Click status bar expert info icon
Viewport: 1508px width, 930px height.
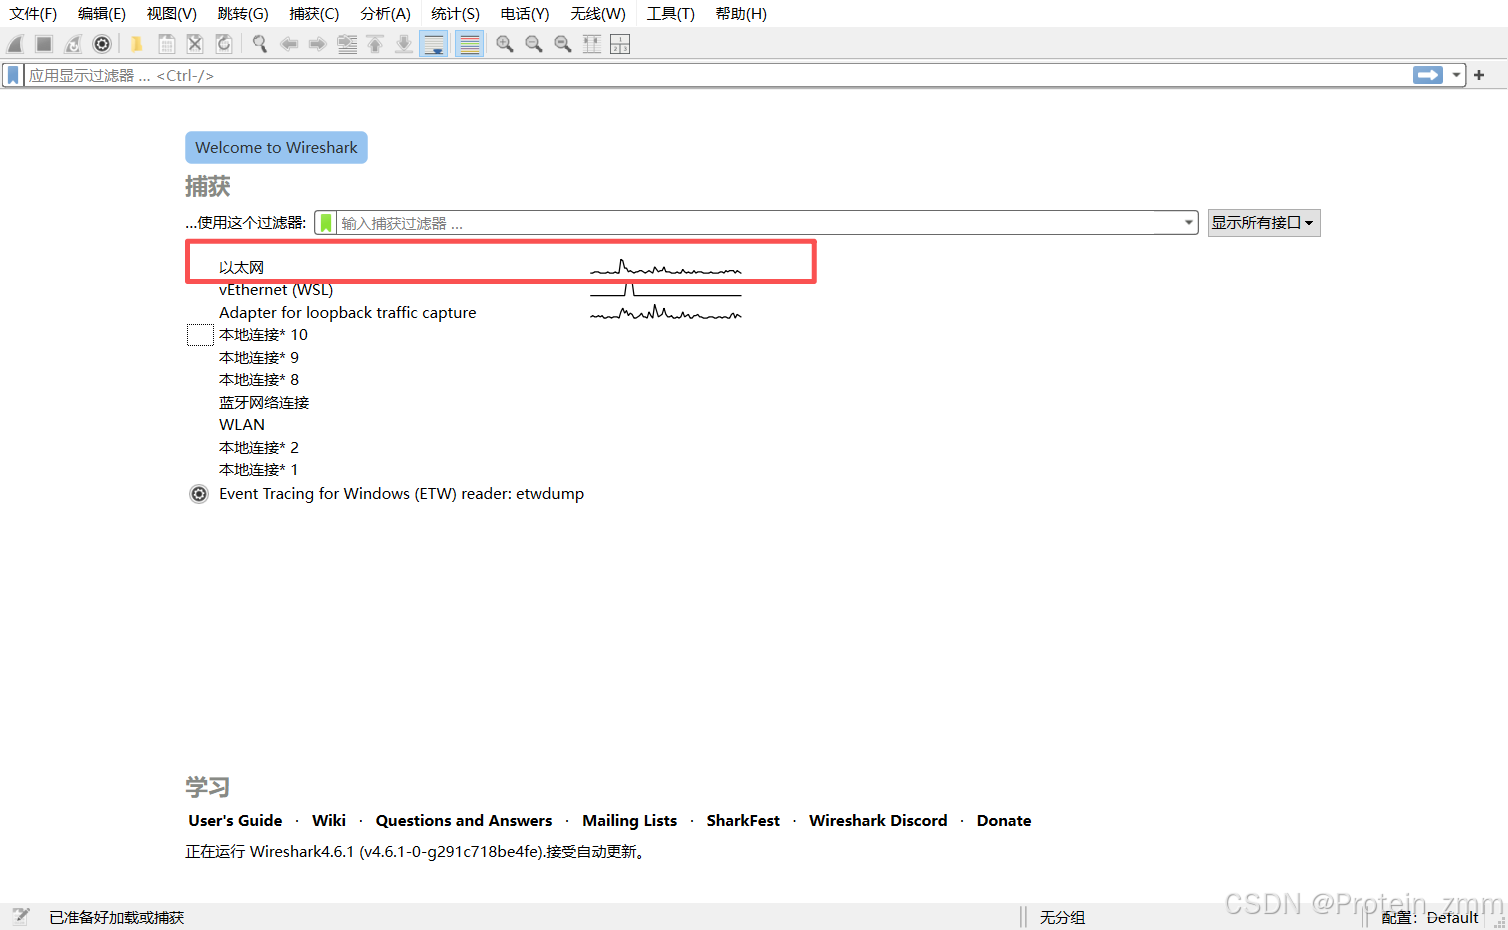(21, 916)
